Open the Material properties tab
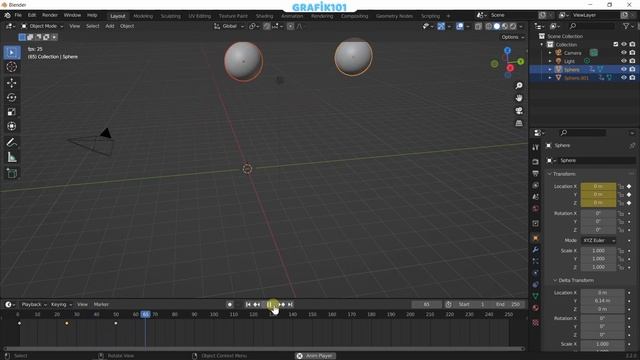Screen dimensions: 640x360 click(x=536, y=308)
